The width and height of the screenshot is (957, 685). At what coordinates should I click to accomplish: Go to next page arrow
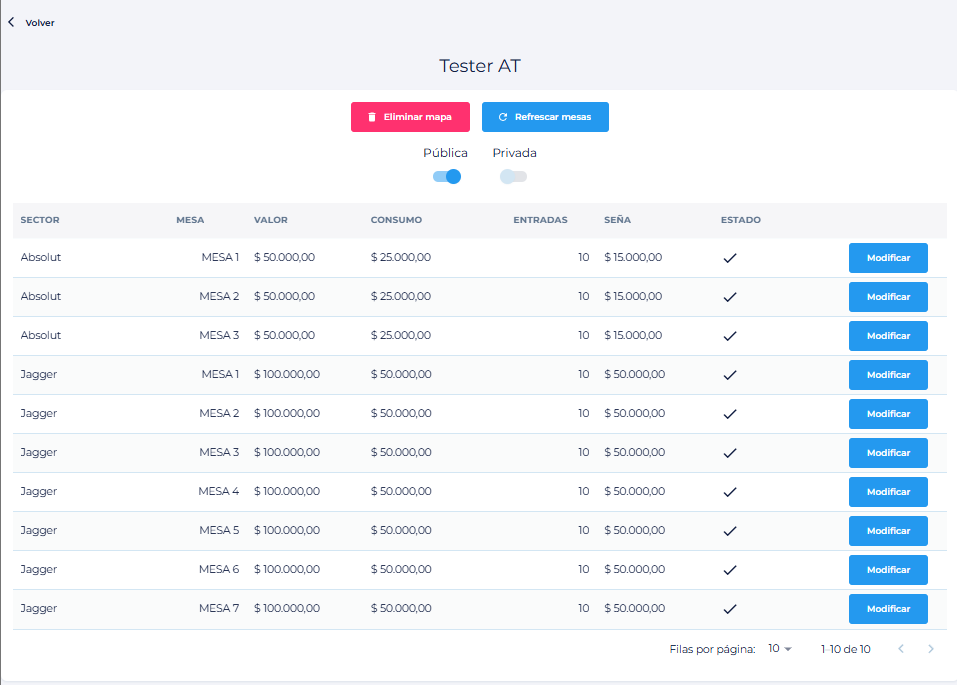(931, 648)
